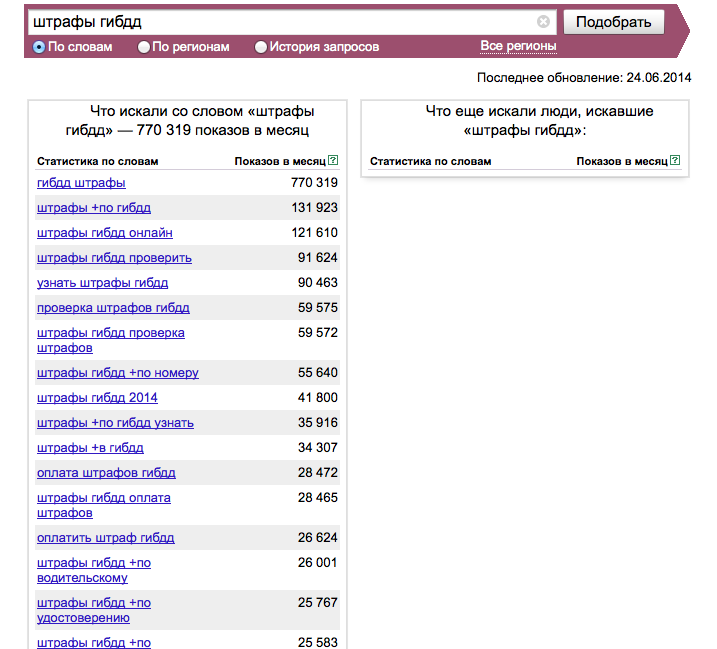Open the штрафы гибдд 2014 link
The height and width of the screenshot is (649, 717).
coord(97,398)
